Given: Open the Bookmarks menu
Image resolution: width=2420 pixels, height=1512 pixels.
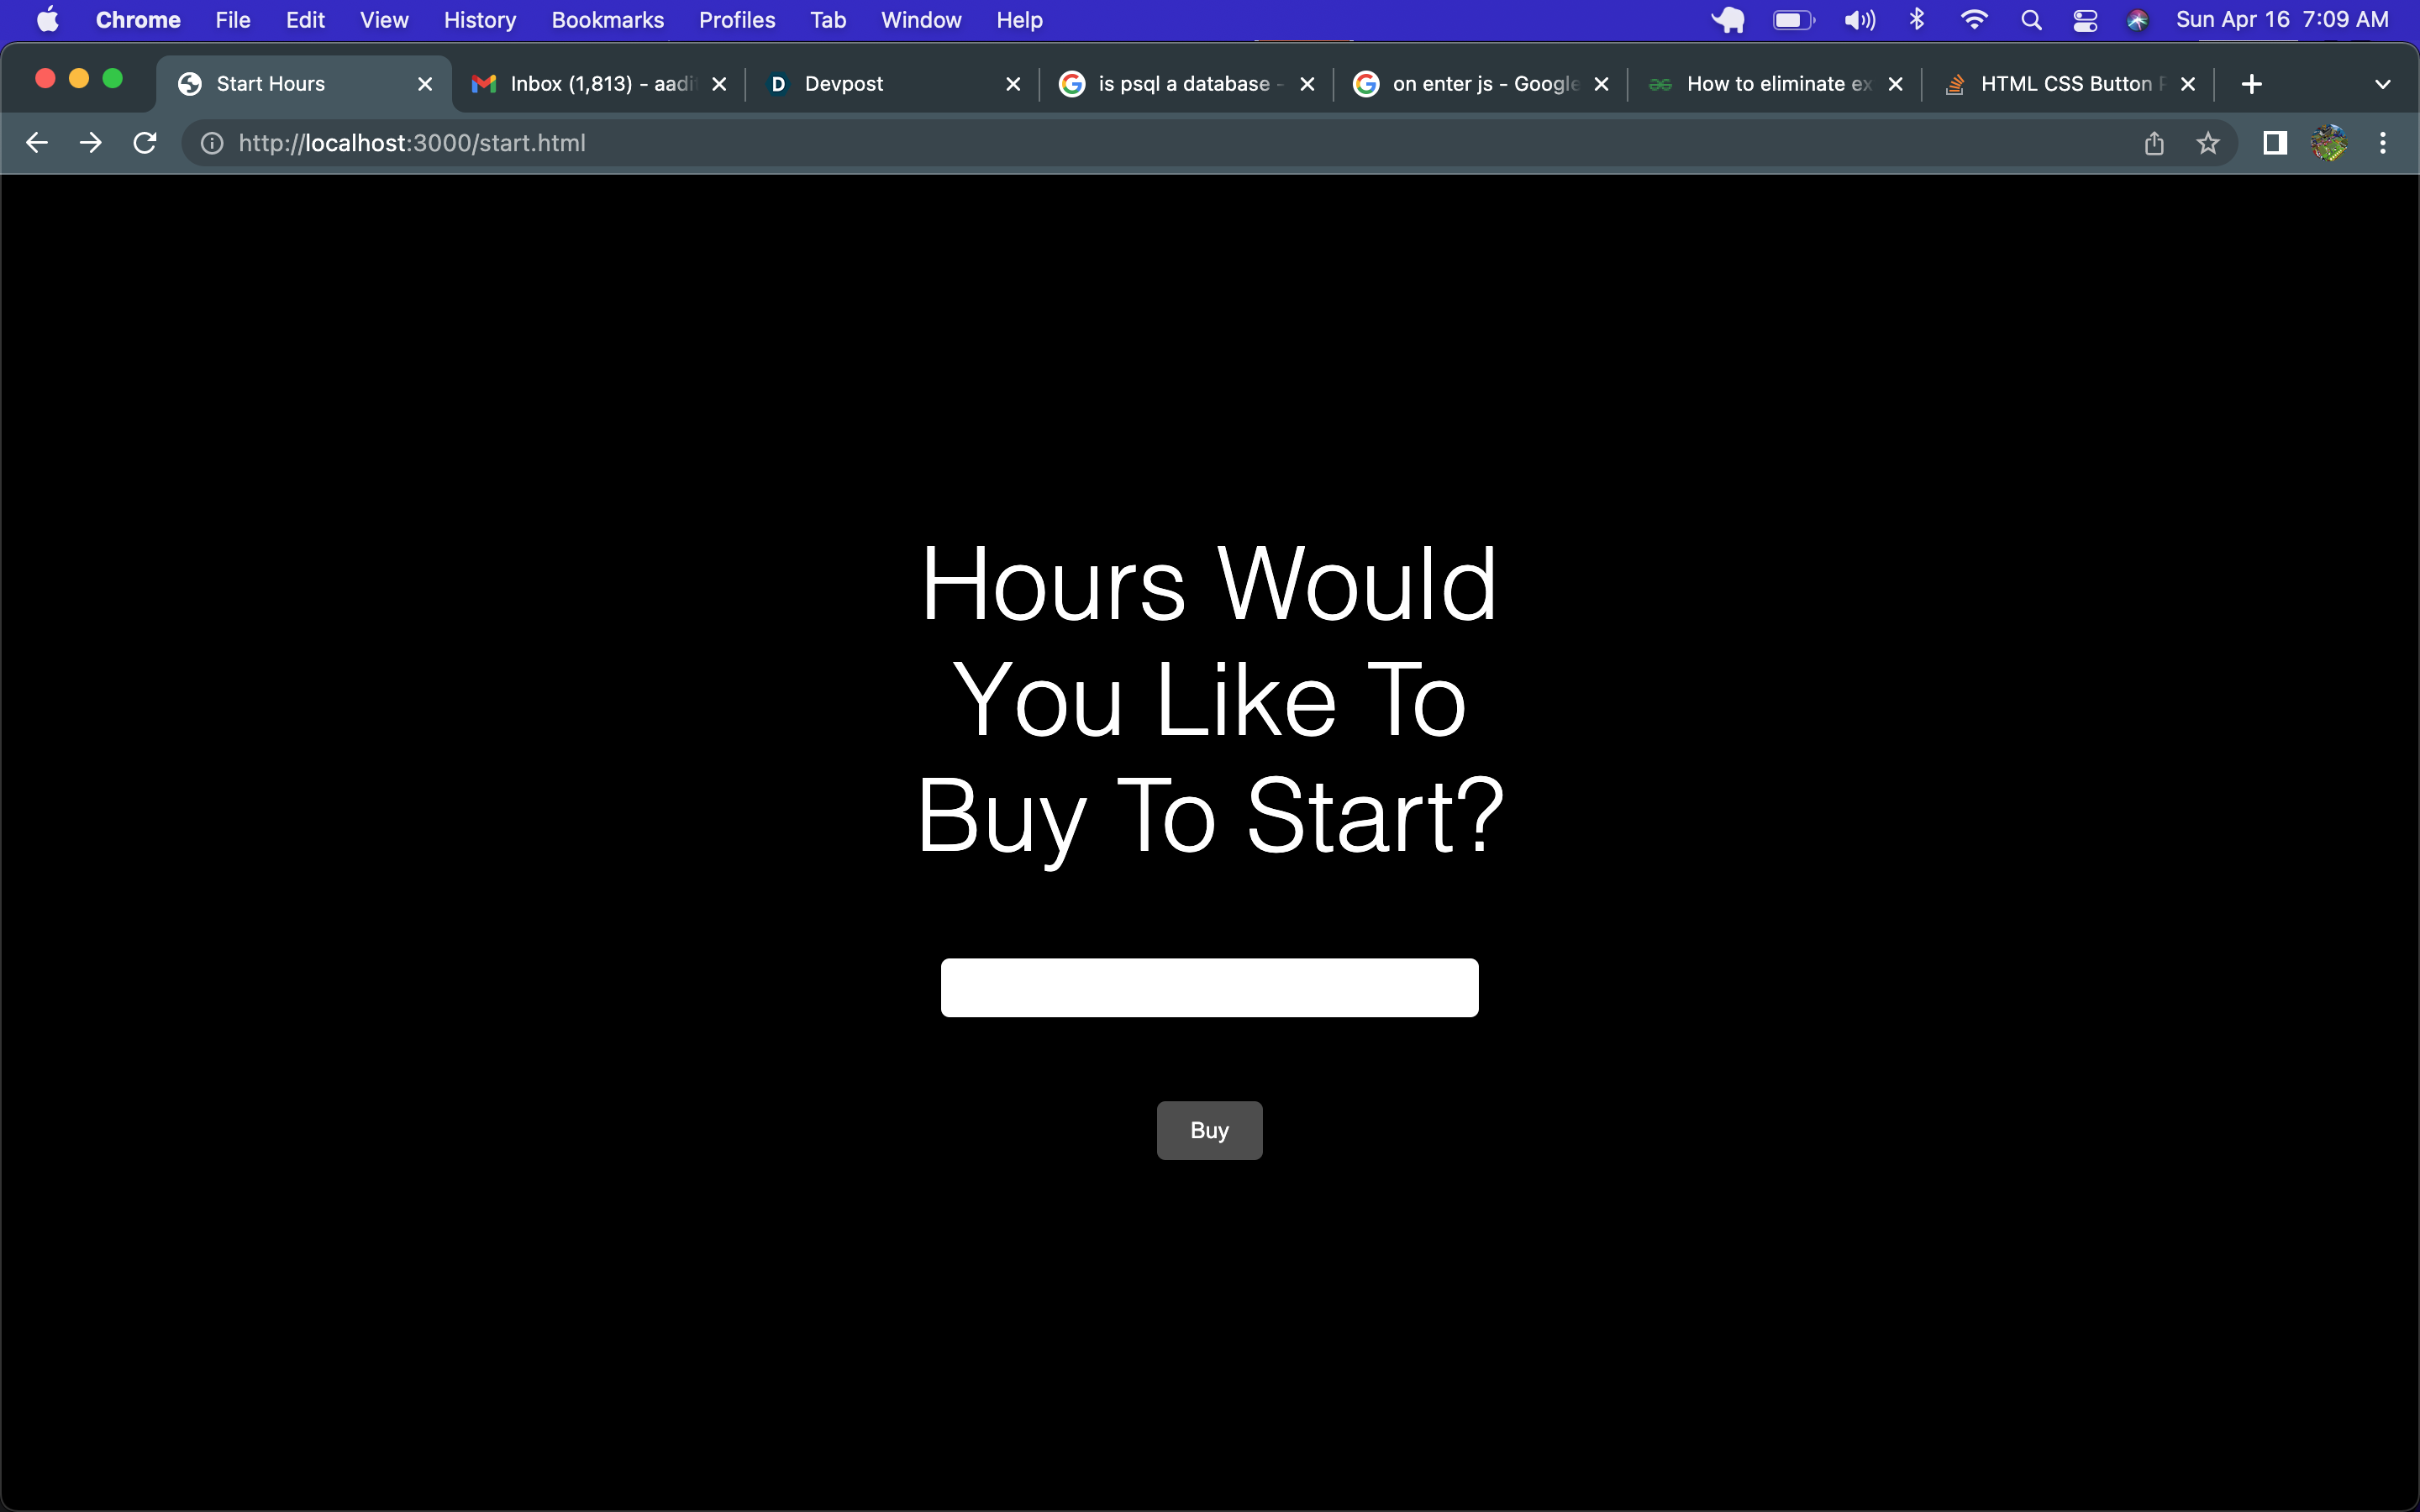Looking at the screenshot, I should [607, 20].
